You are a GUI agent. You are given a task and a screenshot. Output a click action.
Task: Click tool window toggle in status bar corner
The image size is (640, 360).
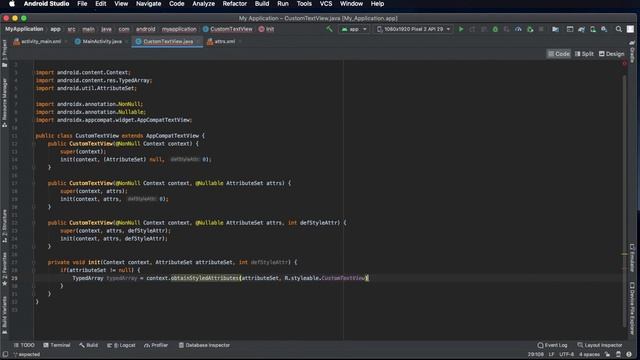5,354
